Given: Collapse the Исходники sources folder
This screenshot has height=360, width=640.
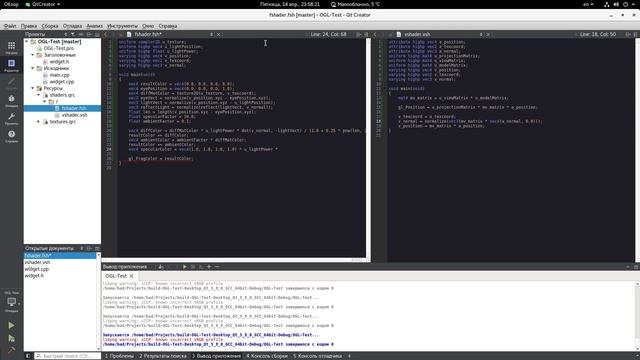Looking at the screenshot, I should 33,68.
